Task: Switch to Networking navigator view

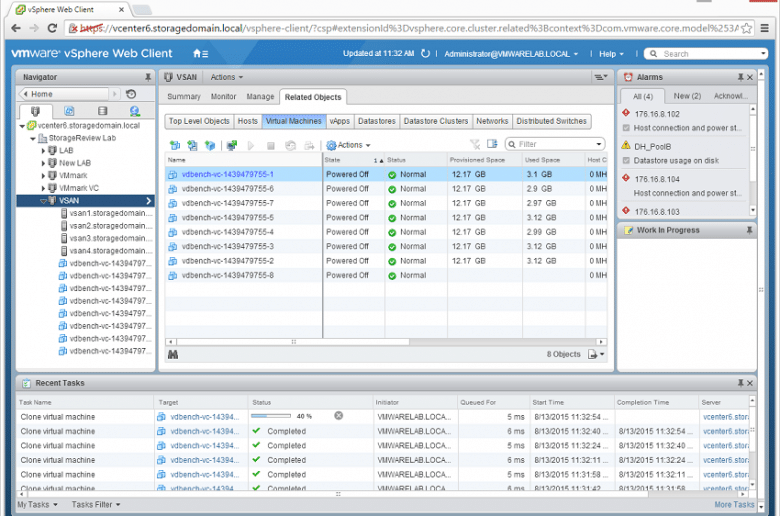Action: coord(134,111)
